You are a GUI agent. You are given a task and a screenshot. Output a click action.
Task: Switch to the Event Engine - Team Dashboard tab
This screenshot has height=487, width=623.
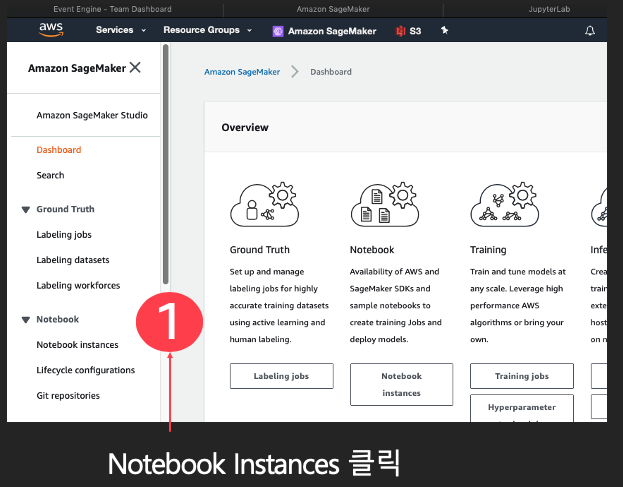point(112,9)
